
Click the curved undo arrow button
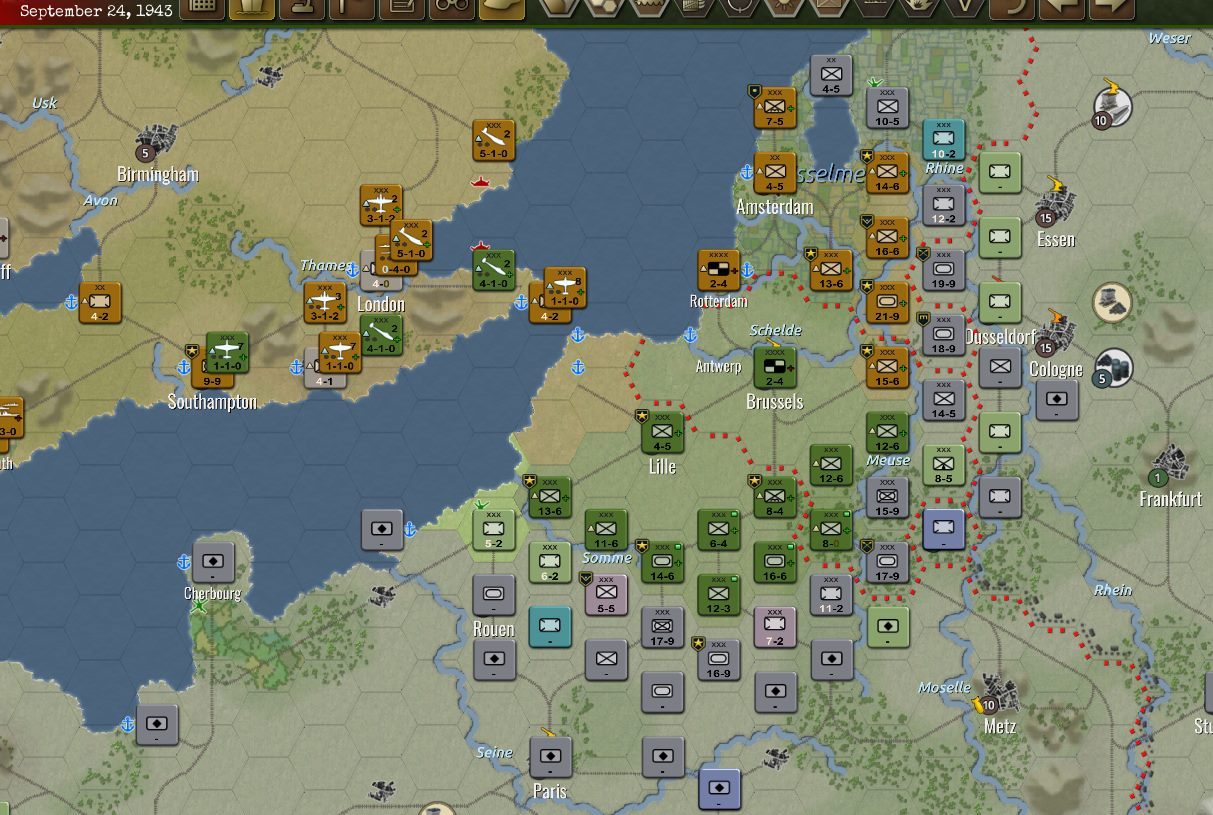click(x=1011, y=8)
